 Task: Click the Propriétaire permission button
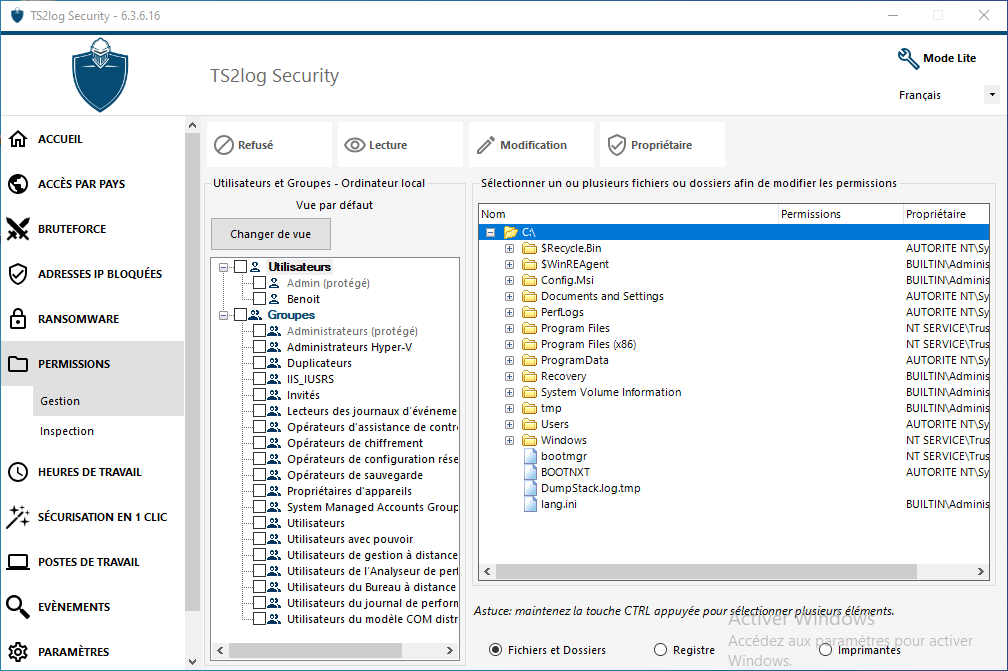(x=663, y=145)
